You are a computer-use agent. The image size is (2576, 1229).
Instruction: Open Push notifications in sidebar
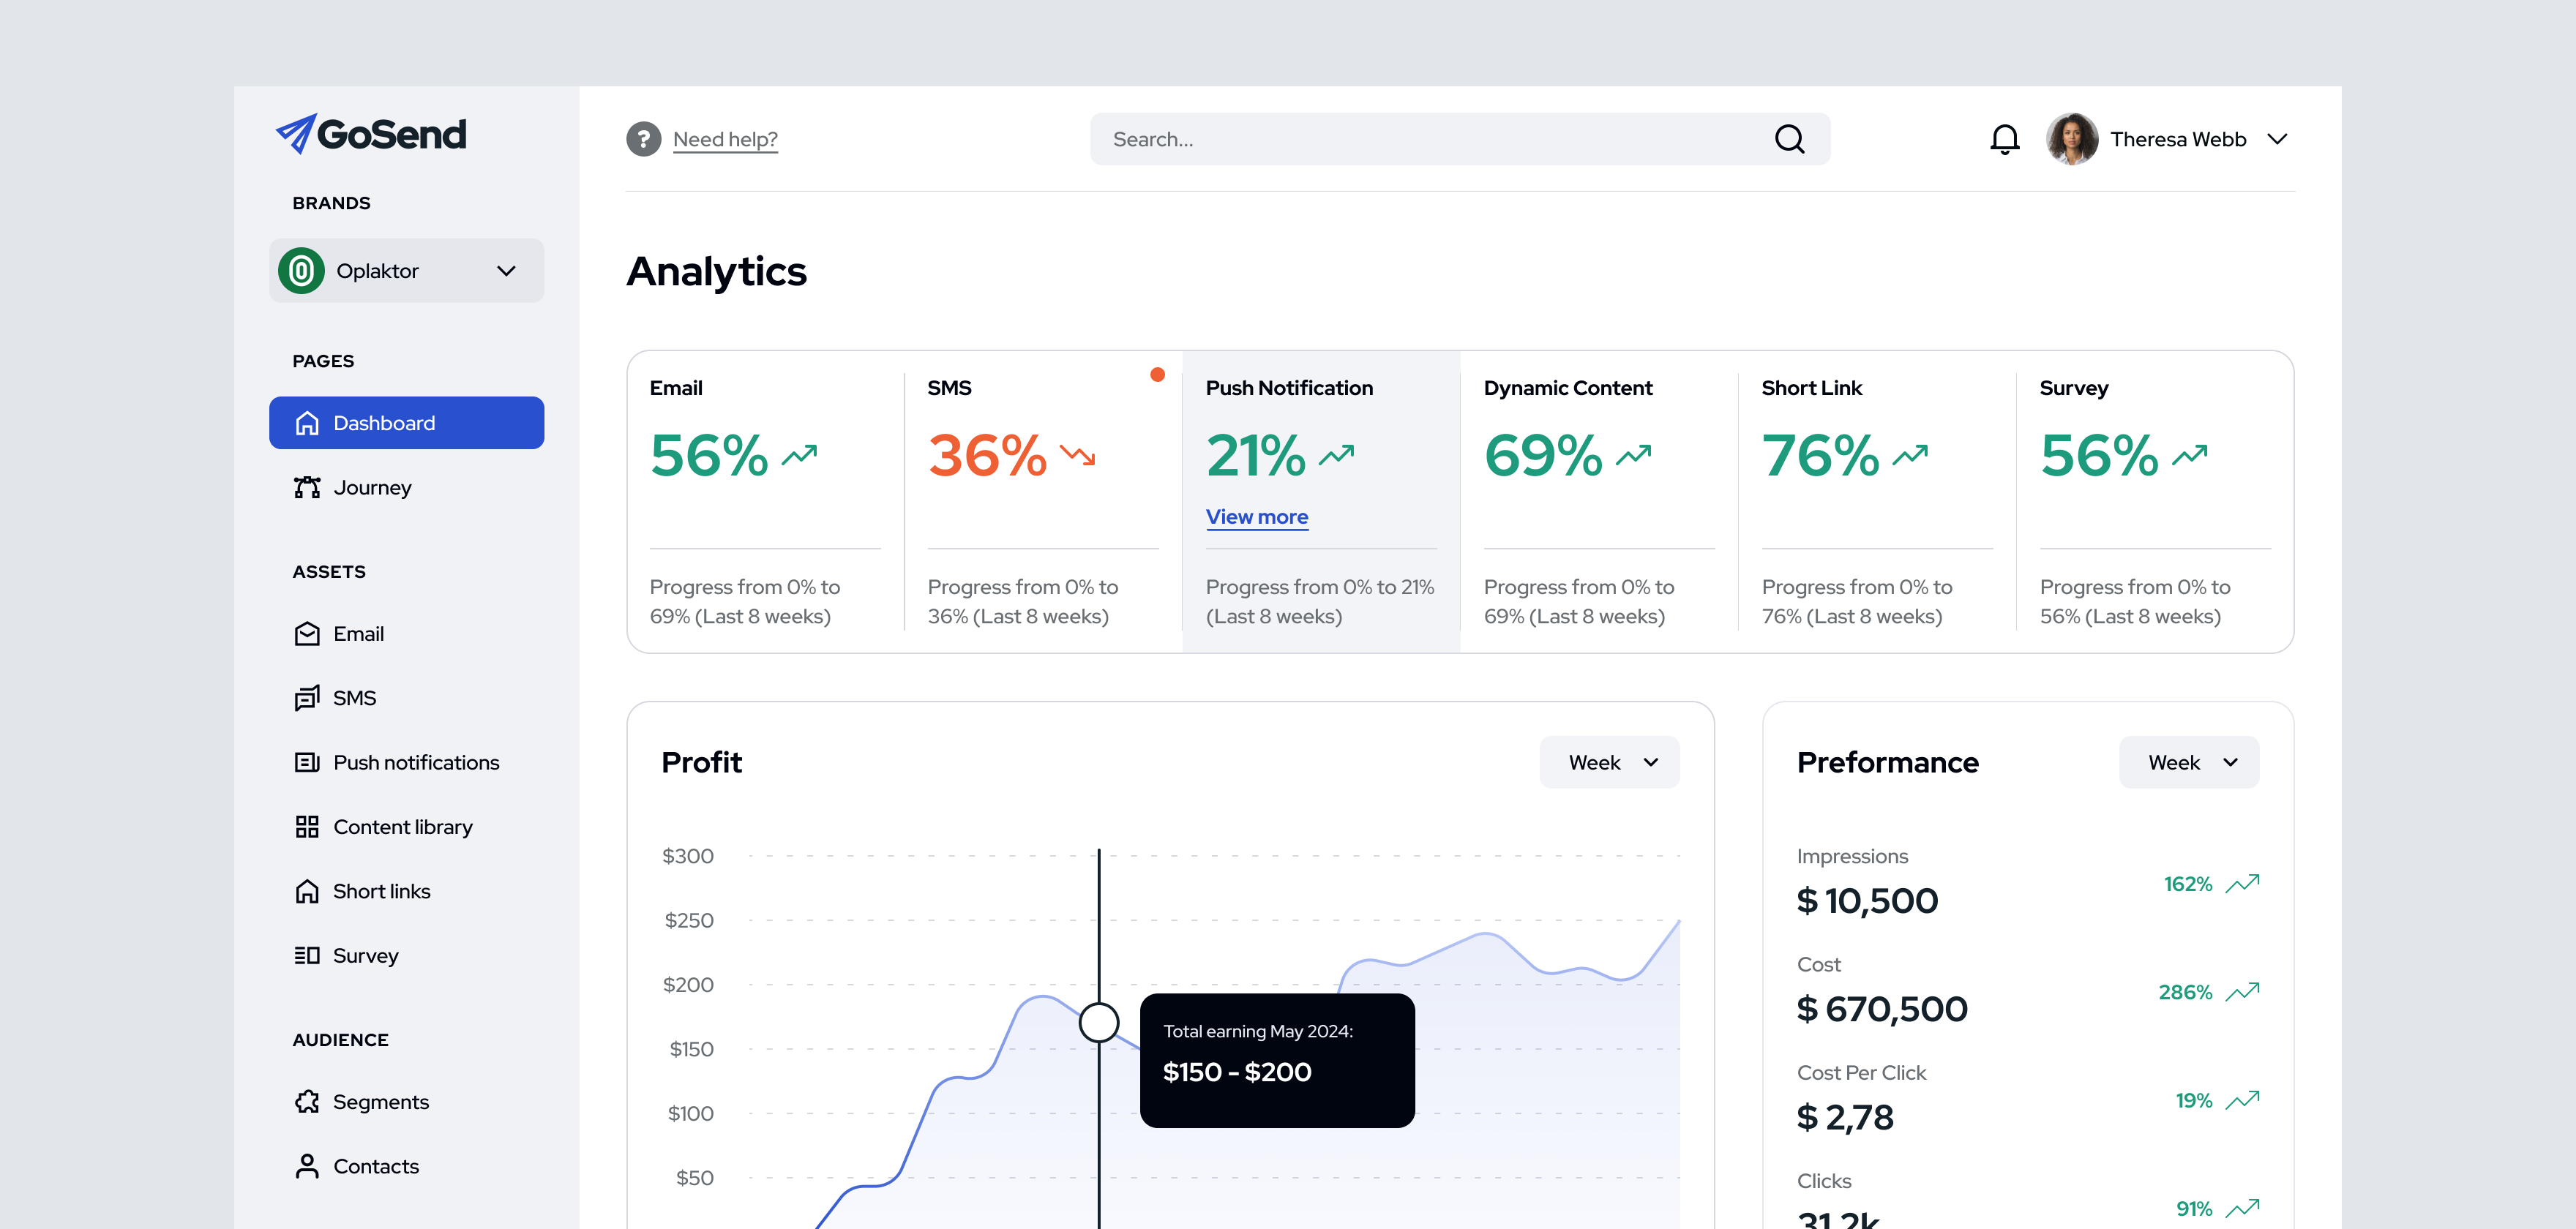coord(416,763)
